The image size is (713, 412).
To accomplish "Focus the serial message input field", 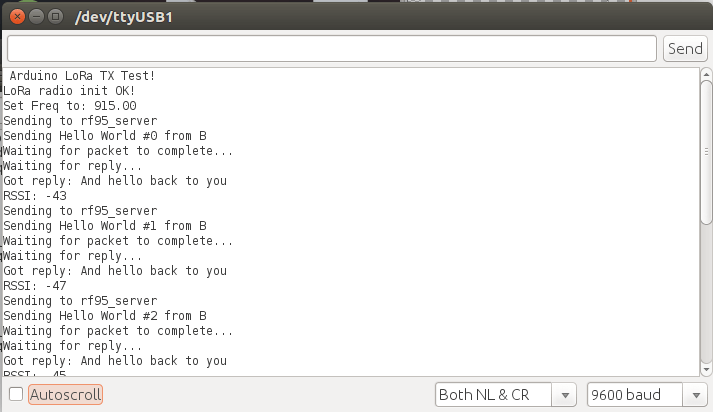I will [x=332, y=49].
